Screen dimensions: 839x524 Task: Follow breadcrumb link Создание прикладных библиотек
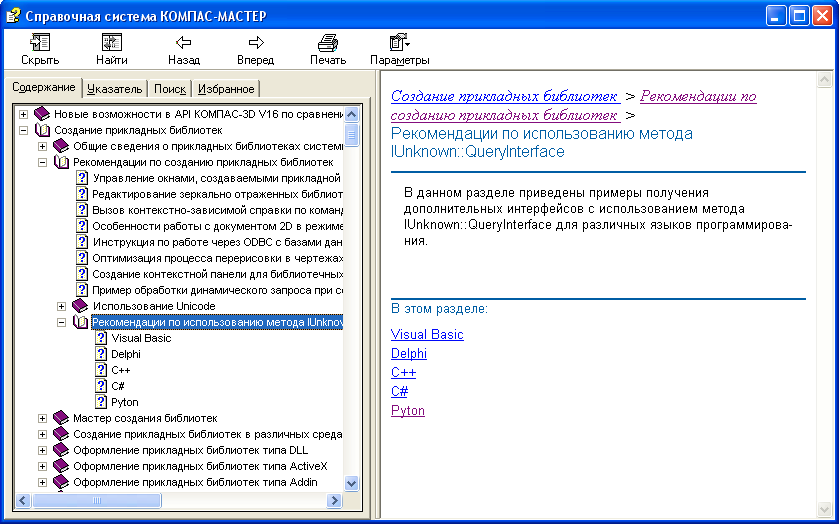(505, 96)
